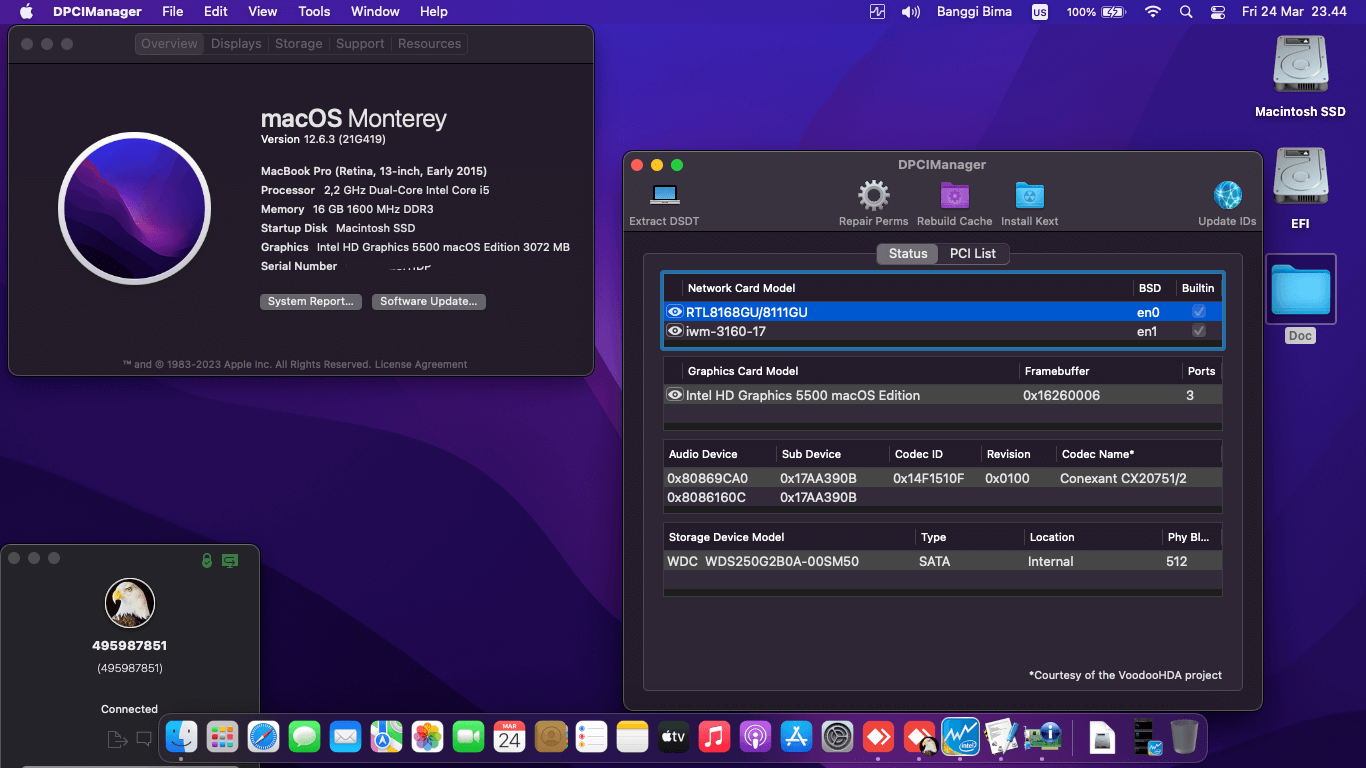The width and height of the screenshot is (1366, 768).
Task: Click Intel Power Gadget icon in Dock
Action: [960, 738]
